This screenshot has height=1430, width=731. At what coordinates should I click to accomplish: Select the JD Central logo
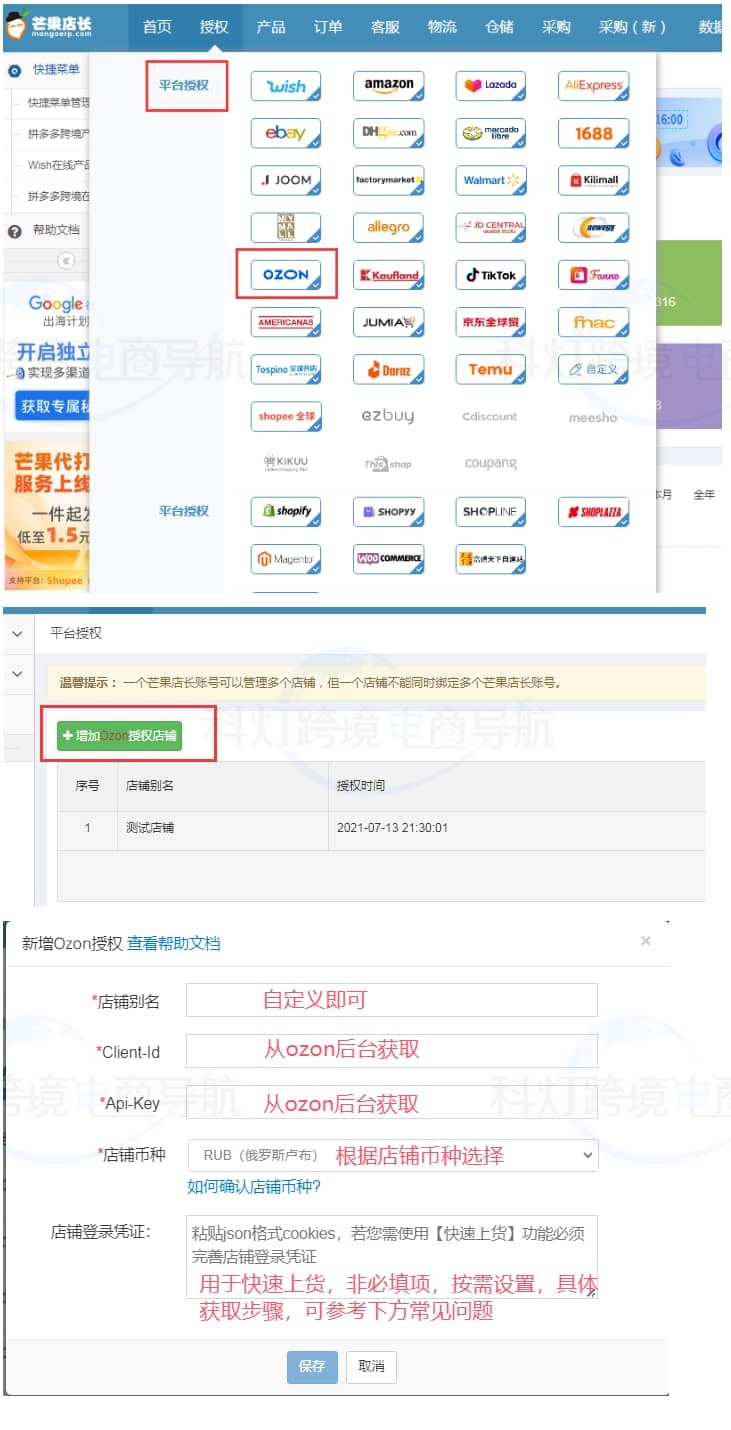tap(491, 228)
